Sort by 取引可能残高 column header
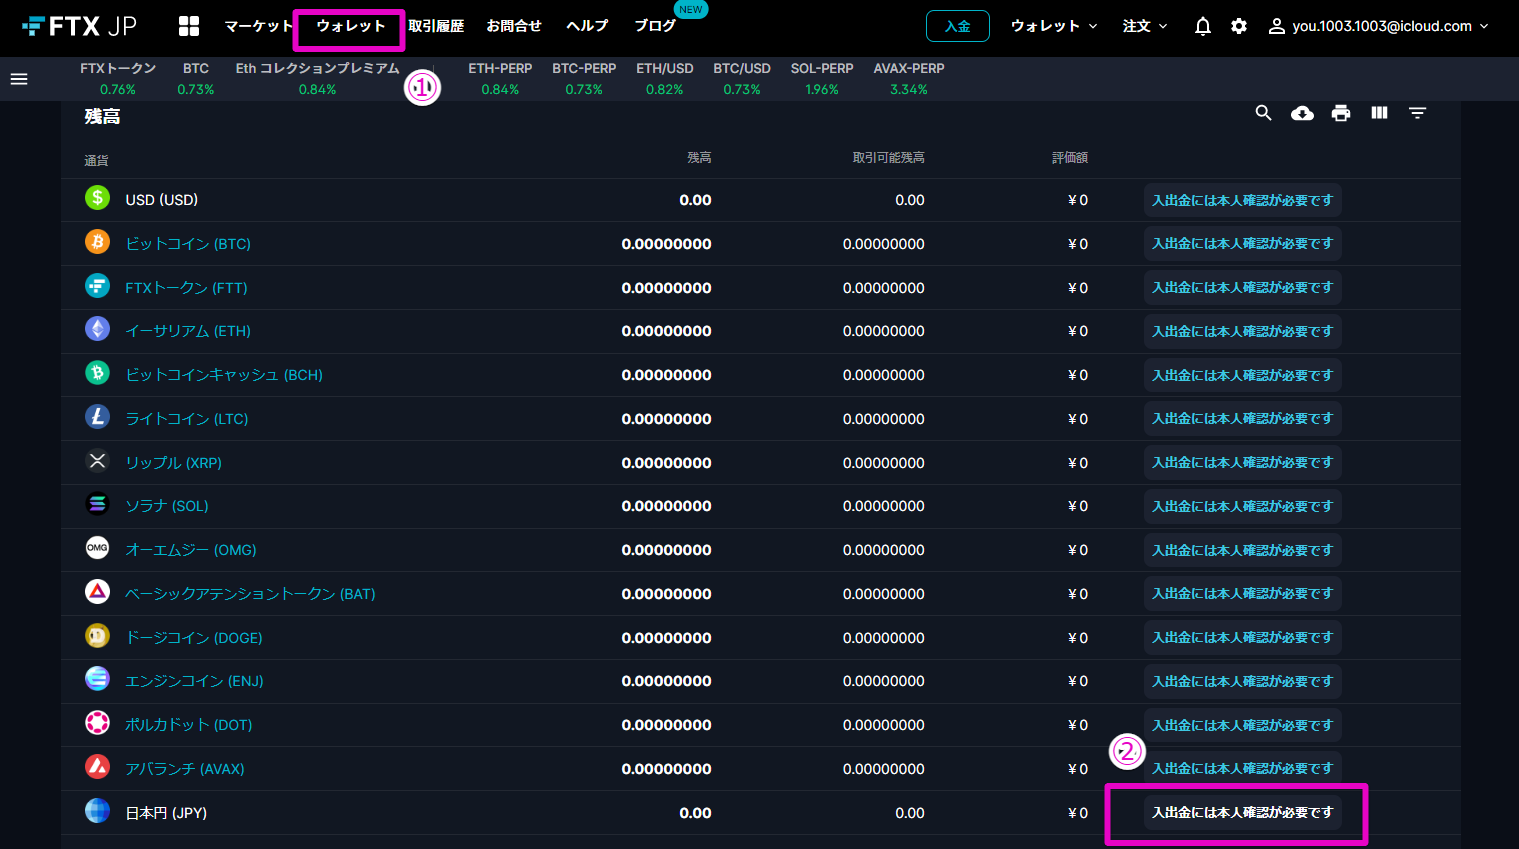This screenshot has height=849, width=1519. 888,158
